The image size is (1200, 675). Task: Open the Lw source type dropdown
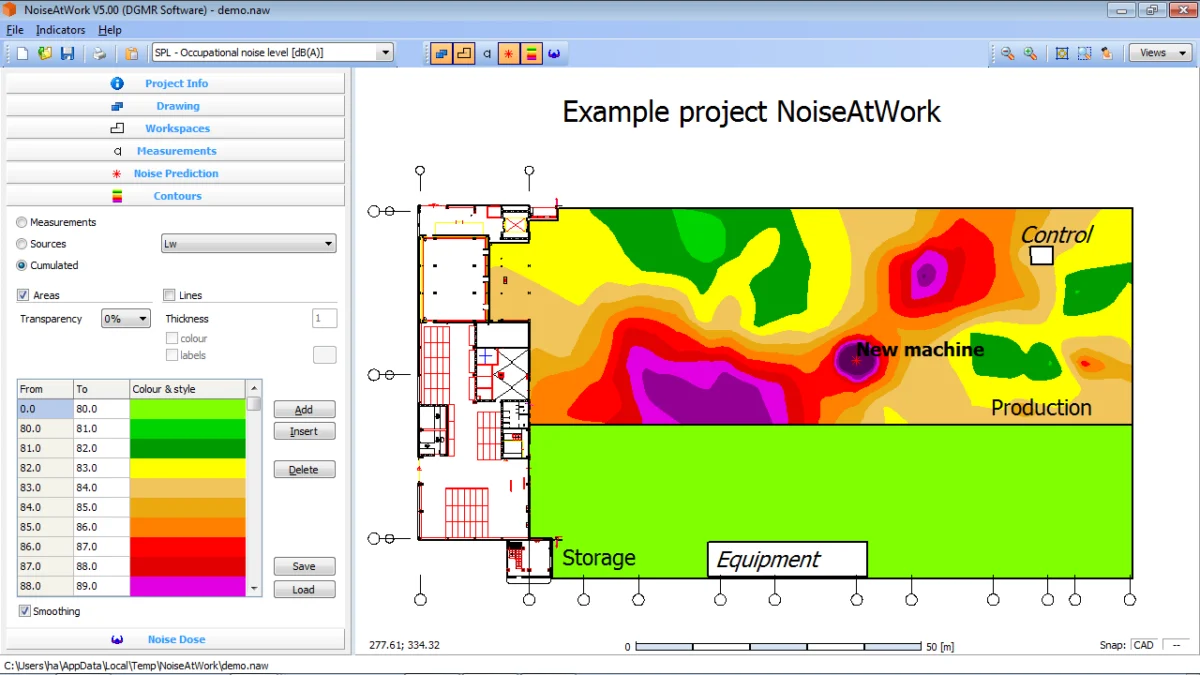(x=249, y=243)
